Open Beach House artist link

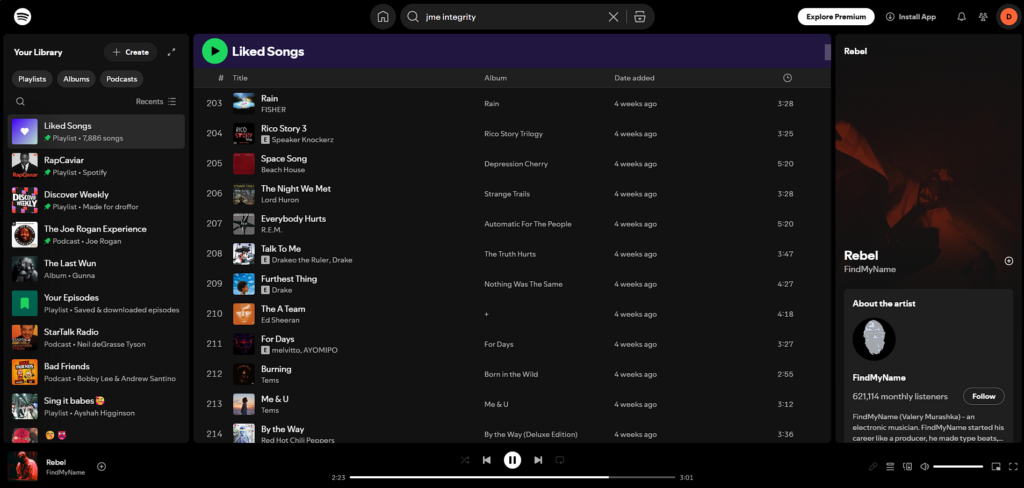pyautogui.click(x=283, y=170)
